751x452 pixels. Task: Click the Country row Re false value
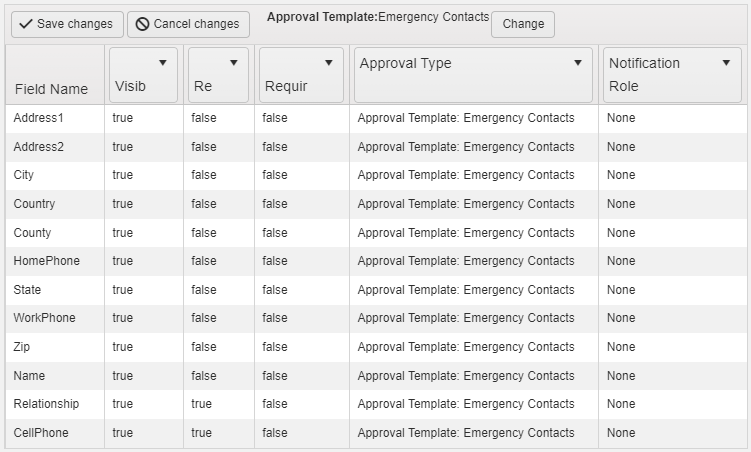[204, 203]
